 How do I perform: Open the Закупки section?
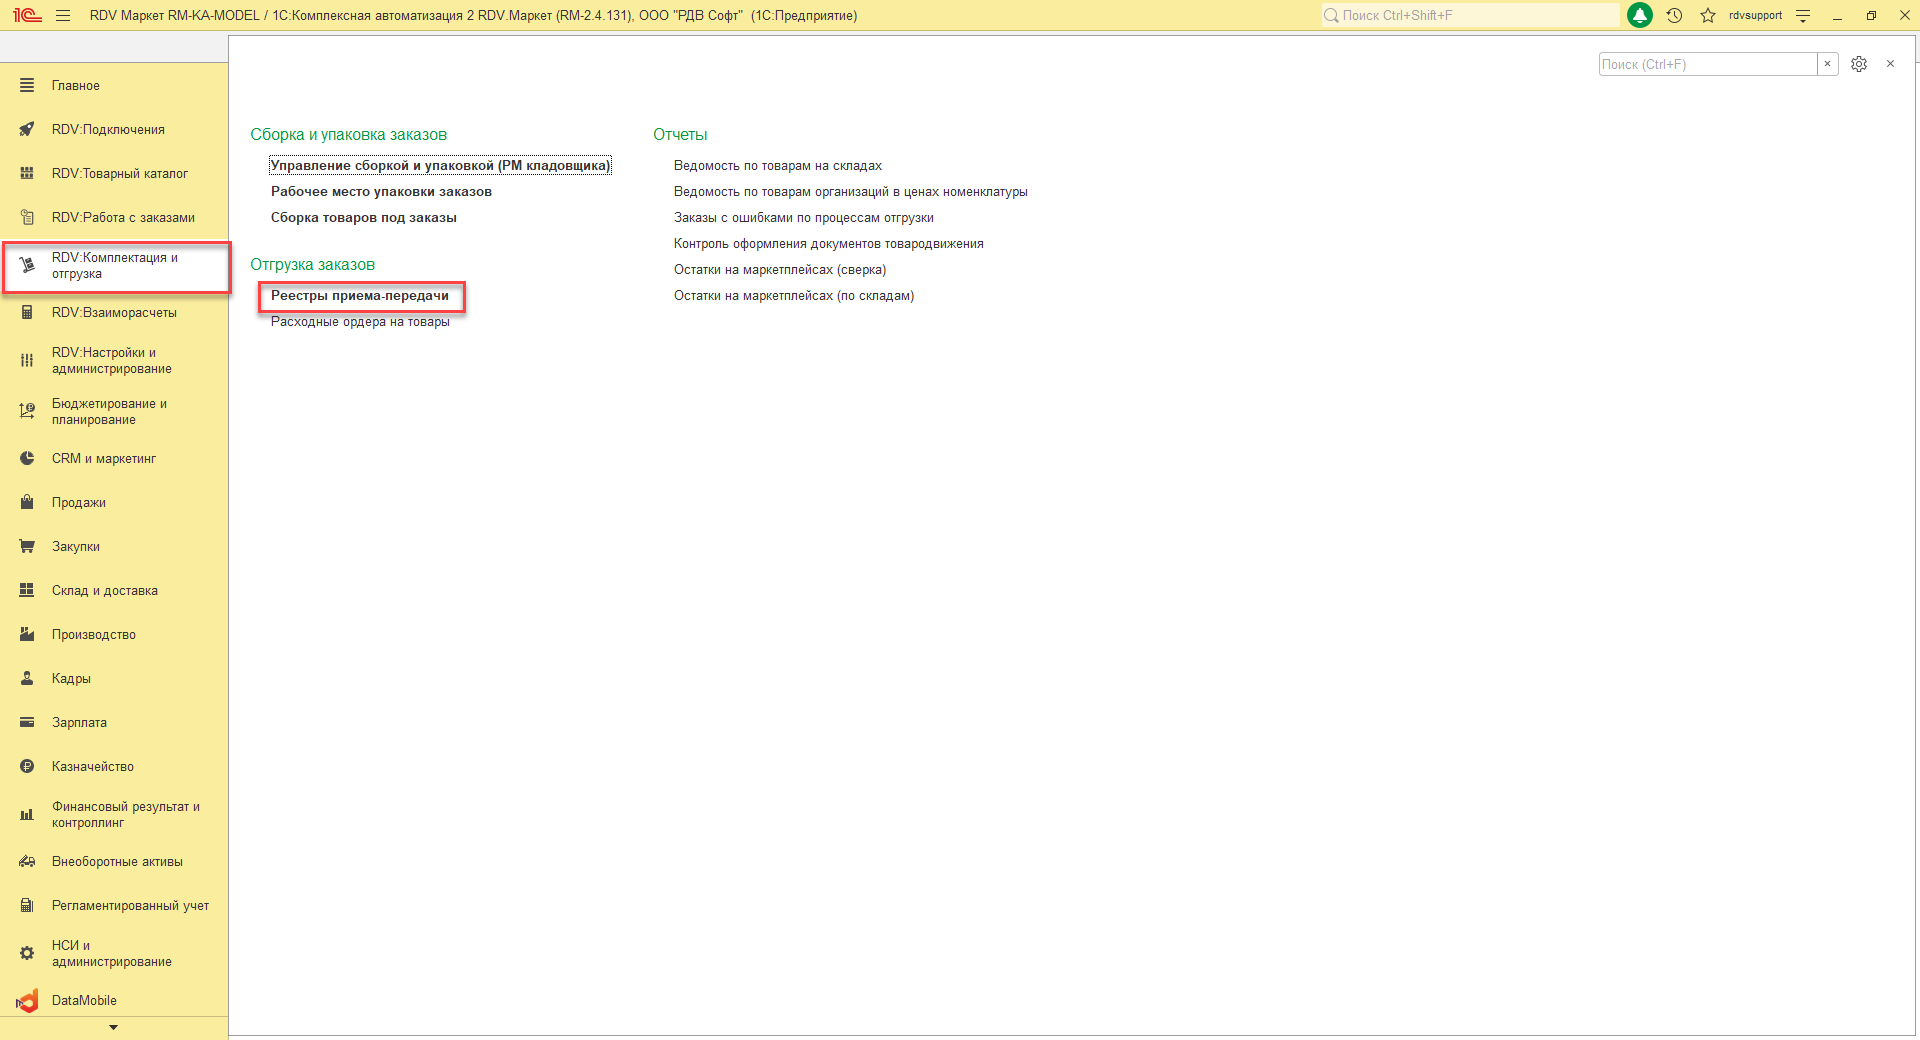(76, 547)
